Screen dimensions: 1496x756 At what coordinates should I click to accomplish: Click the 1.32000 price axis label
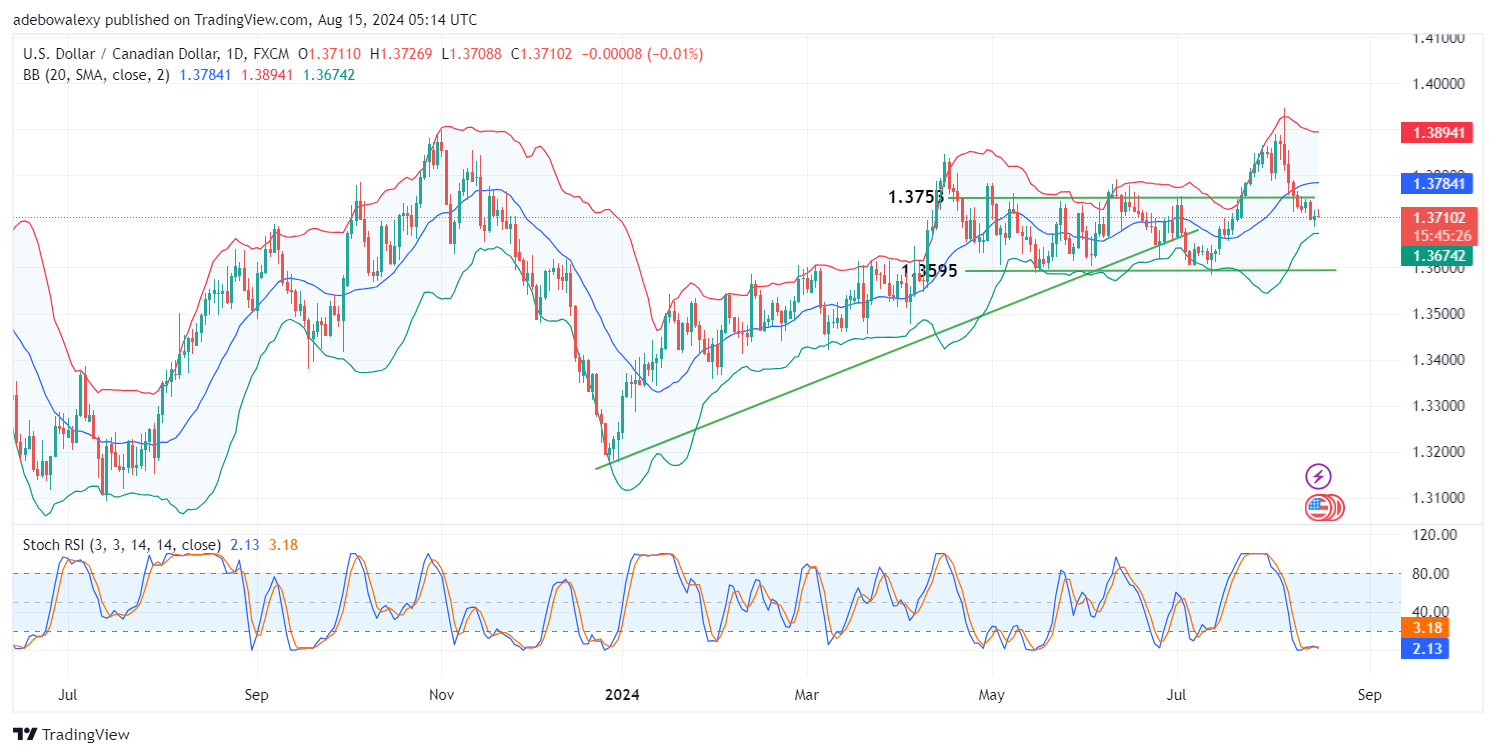point(1438,452)
